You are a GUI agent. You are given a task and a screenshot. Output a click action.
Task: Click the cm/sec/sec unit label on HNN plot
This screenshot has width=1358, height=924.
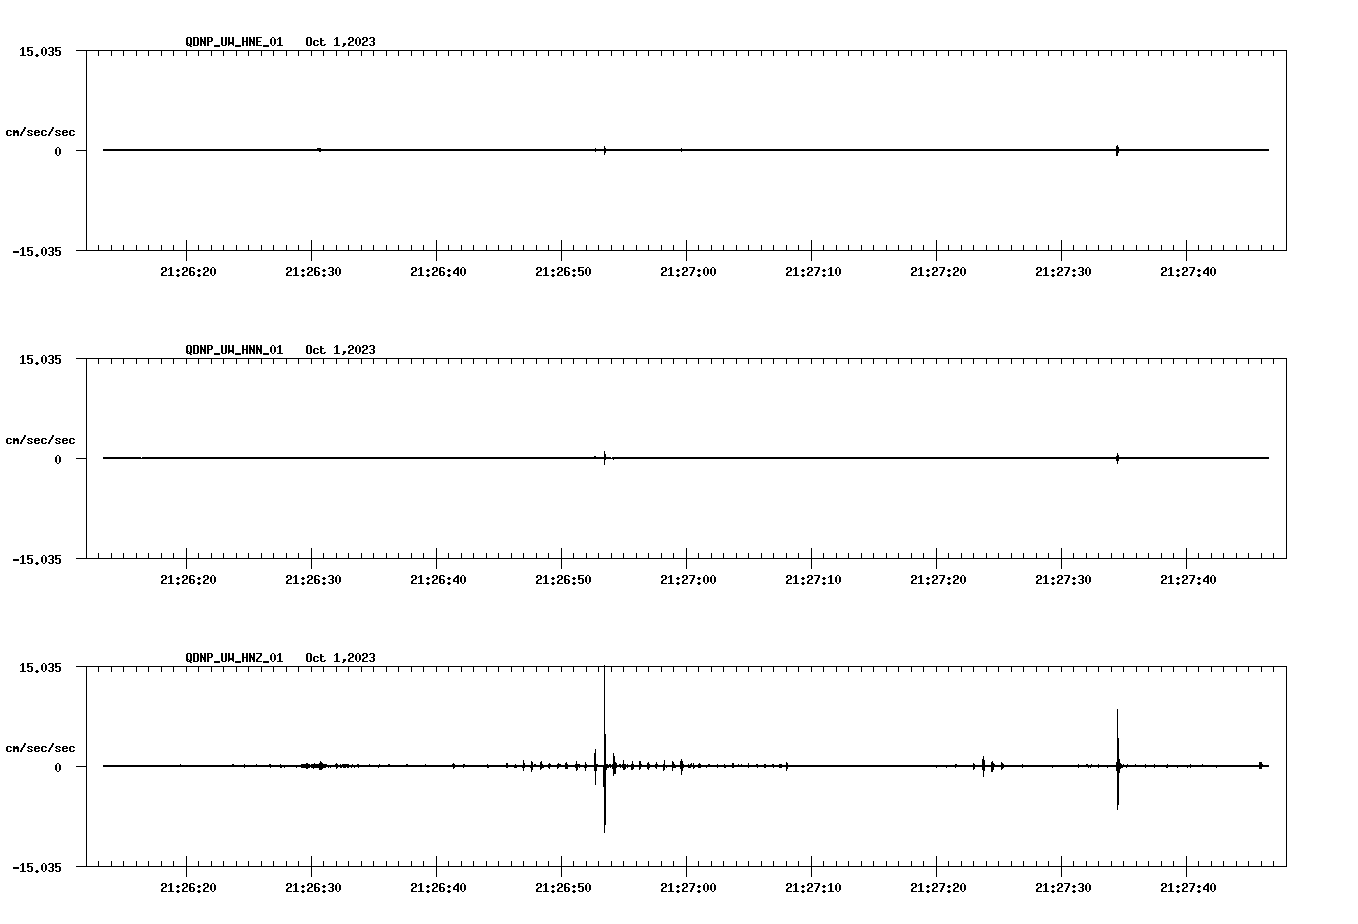[x=40, y=440]
